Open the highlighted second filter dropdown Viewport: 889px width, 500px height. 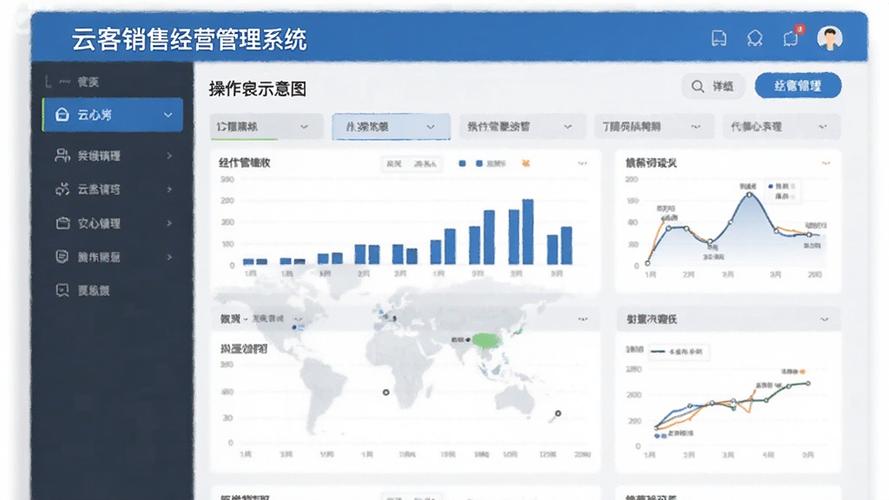[391, 126]
